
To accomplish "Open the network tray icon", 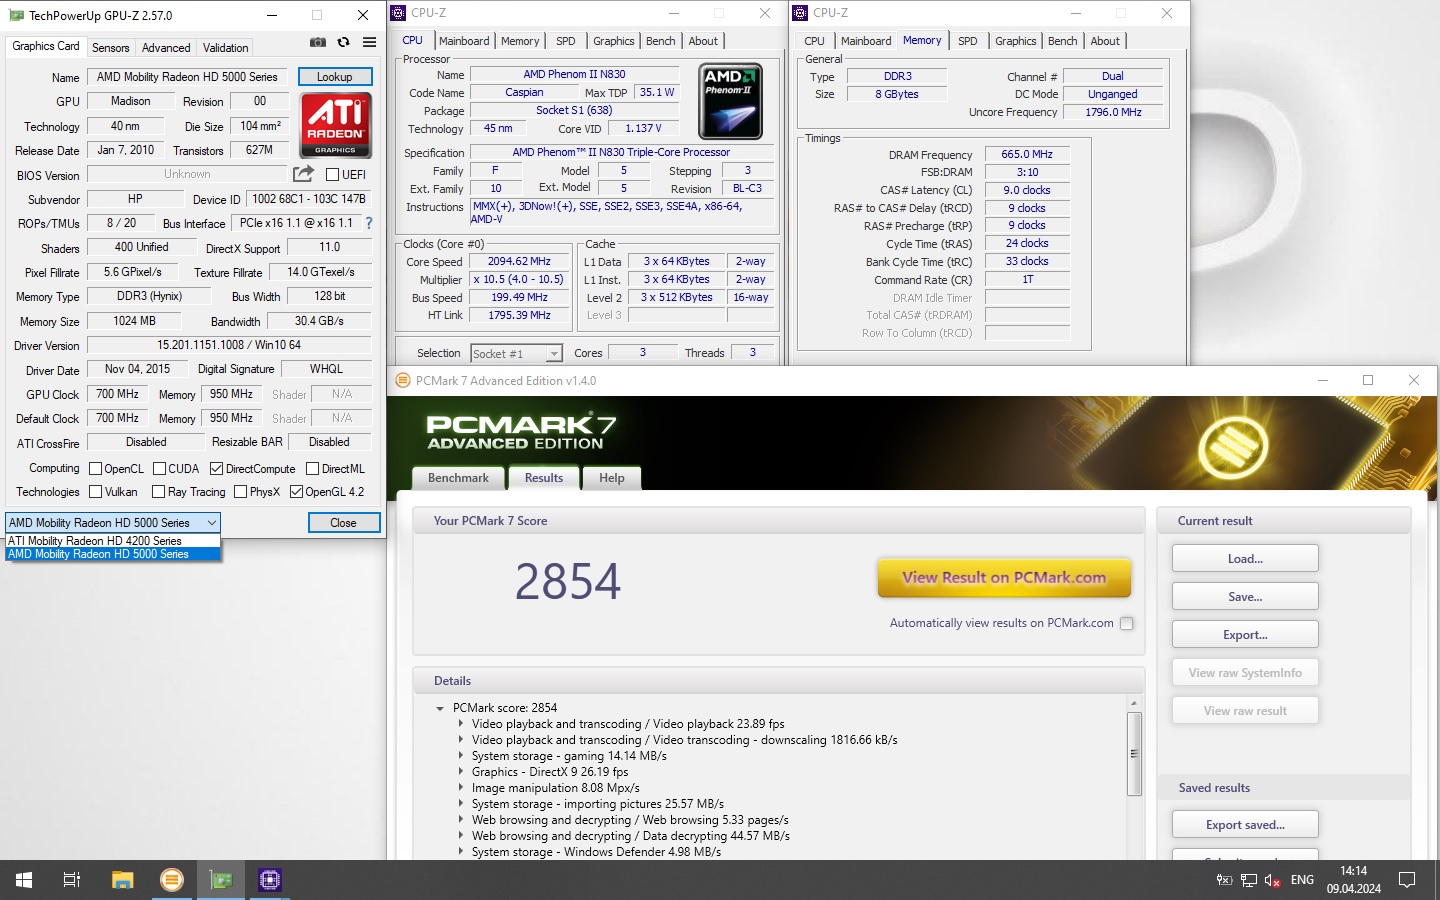I will pyautogui.click(x=1249, y=880).
